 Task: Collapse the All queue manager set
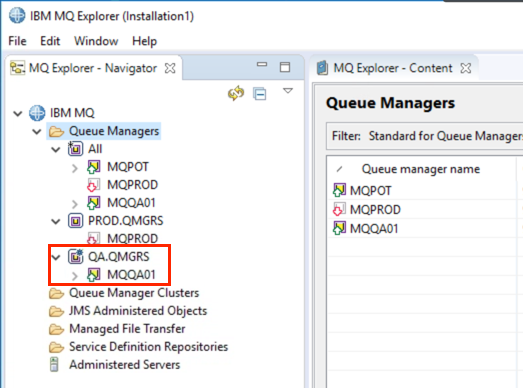[x=56, y=149]
